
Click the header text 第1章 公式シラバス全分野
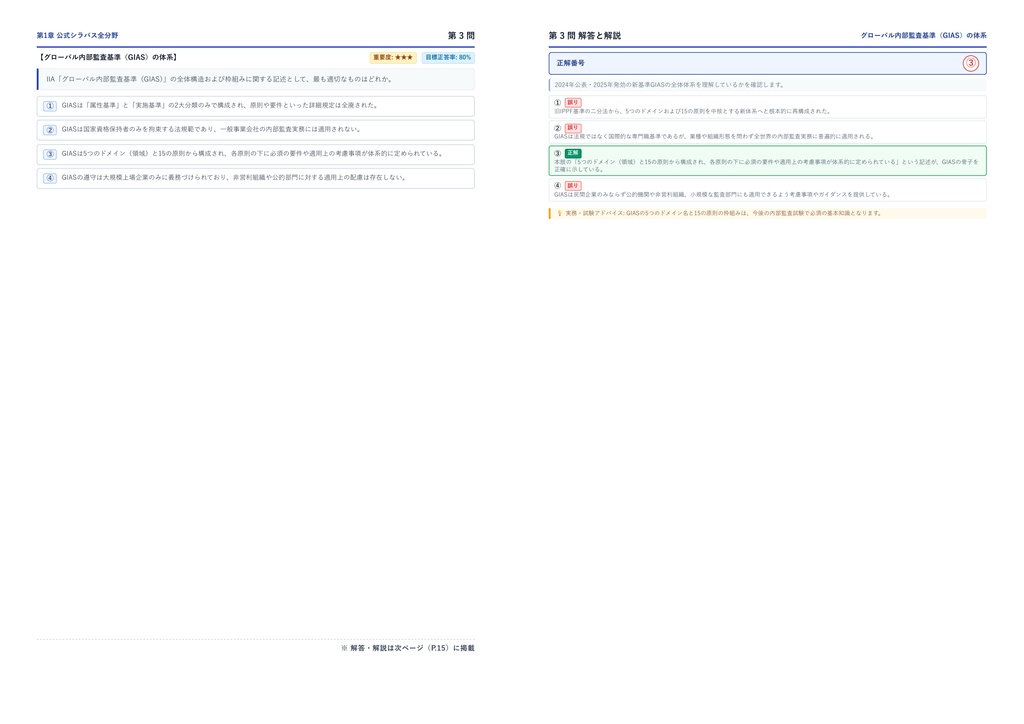[x=78, y=35]
